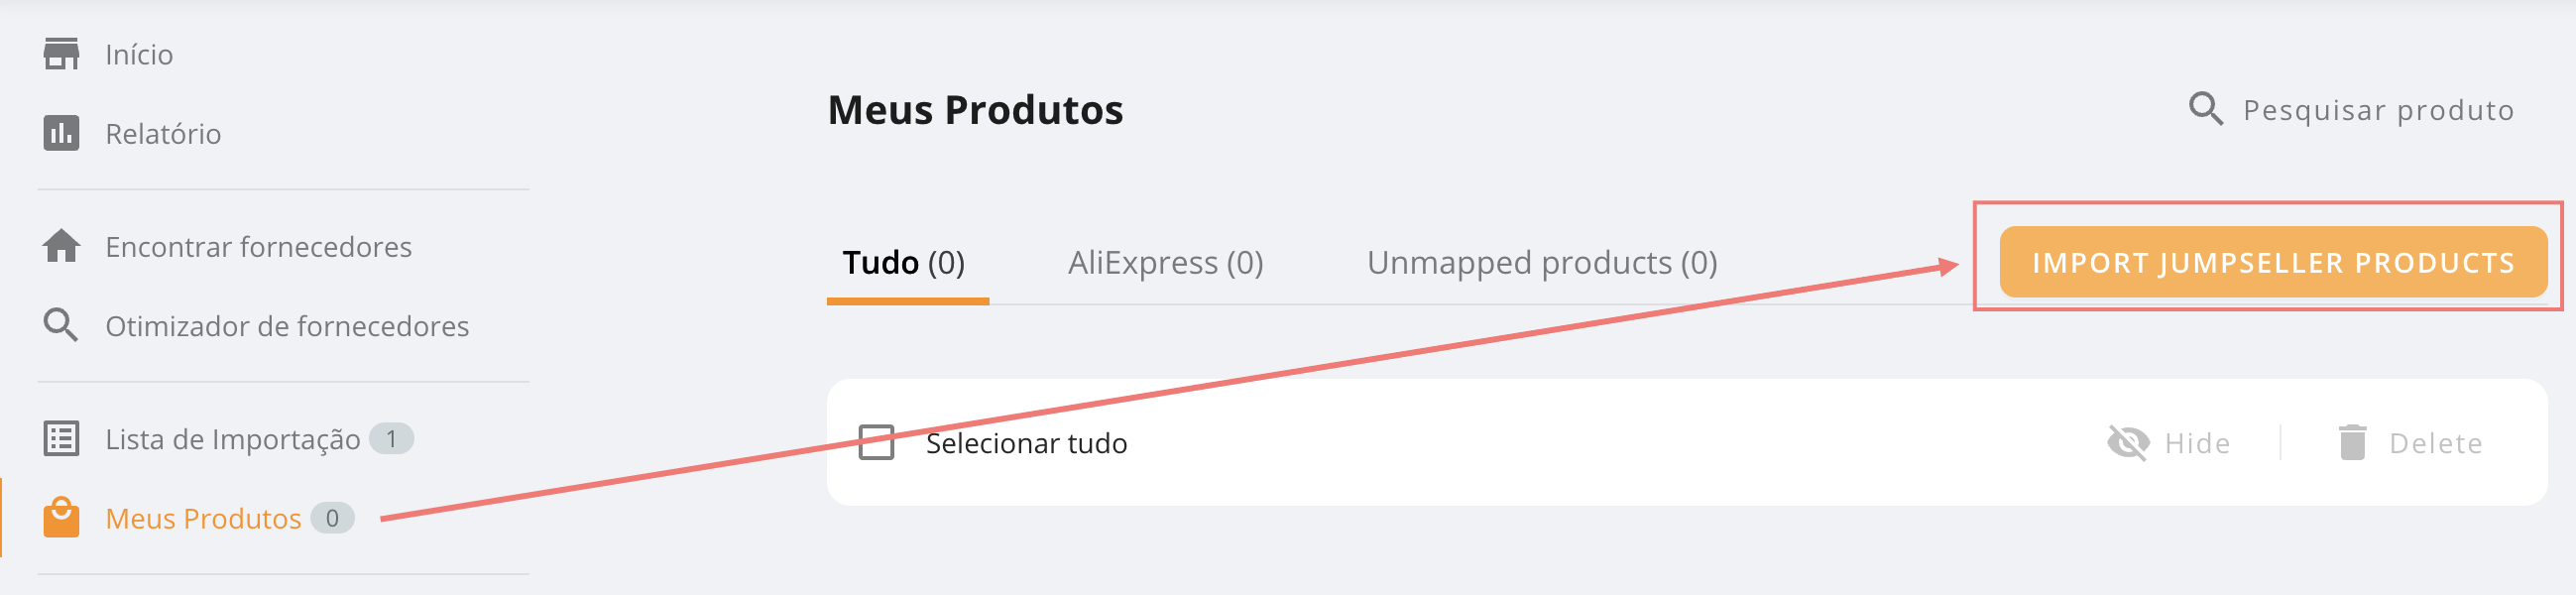Switch to the Tudo (0) tab
2576x595 pixels.
[x=903, y=263]
